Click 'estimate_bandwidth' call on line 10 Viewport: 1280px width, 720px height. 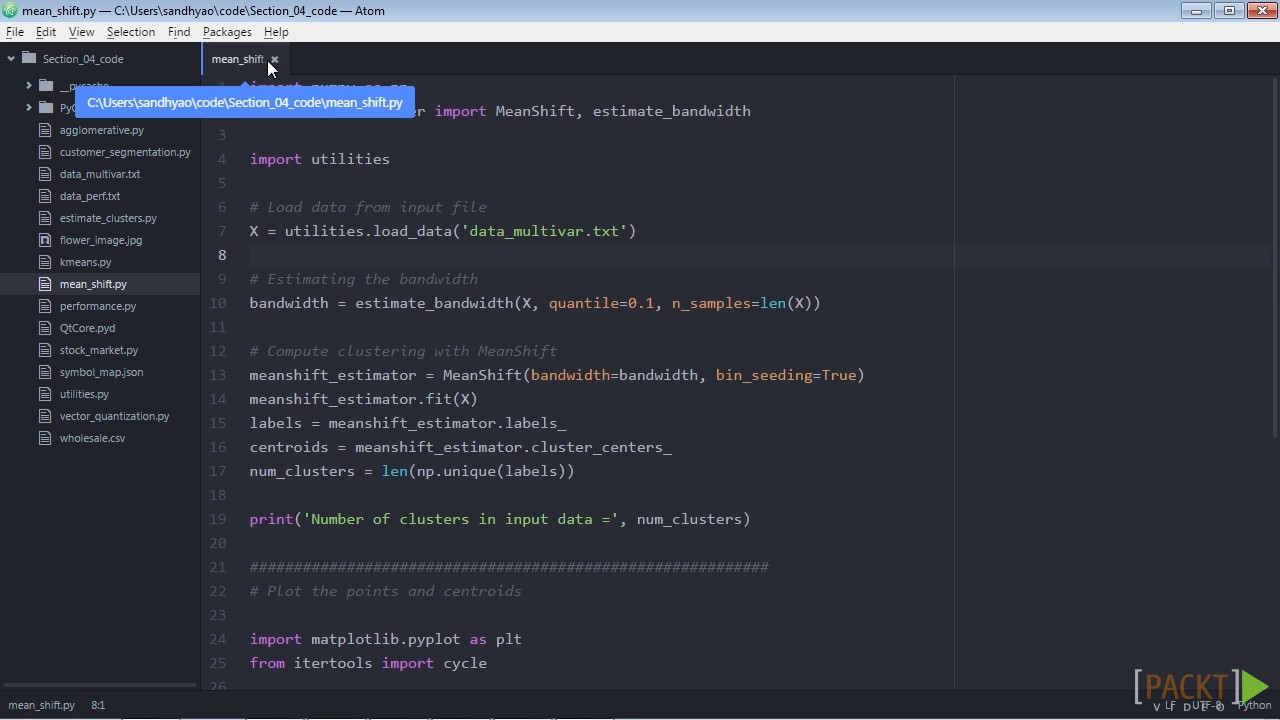pyautogui.click(x=434, y=303)
